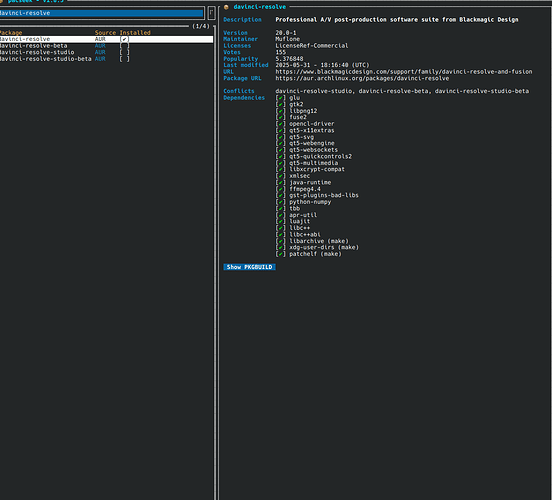Open the aur.archlinux.org package URL
The image size is (552, 500).
pos(362,78)
